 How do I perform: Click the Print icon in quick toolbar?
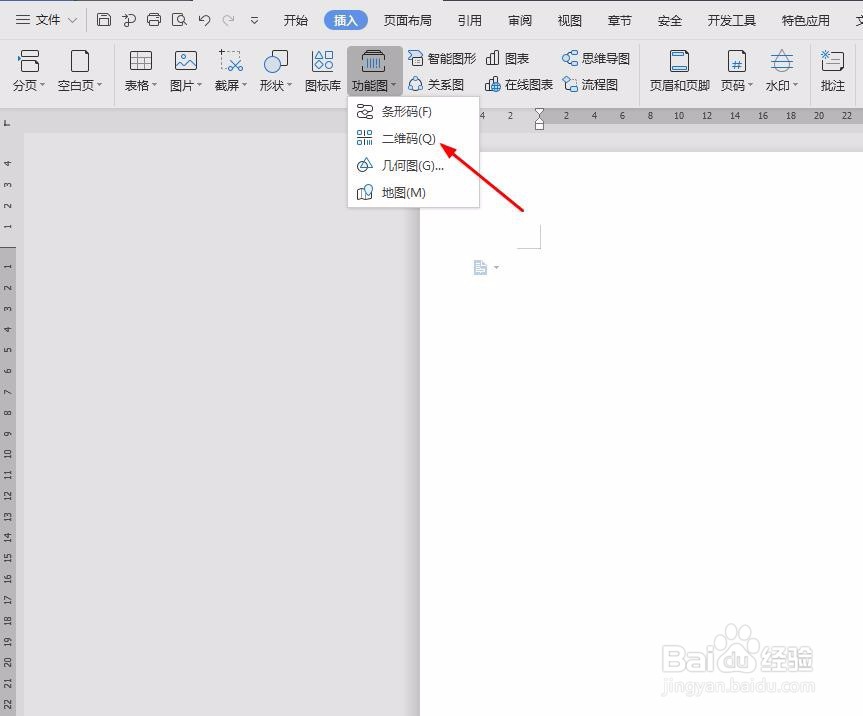(x=154, y=20)
